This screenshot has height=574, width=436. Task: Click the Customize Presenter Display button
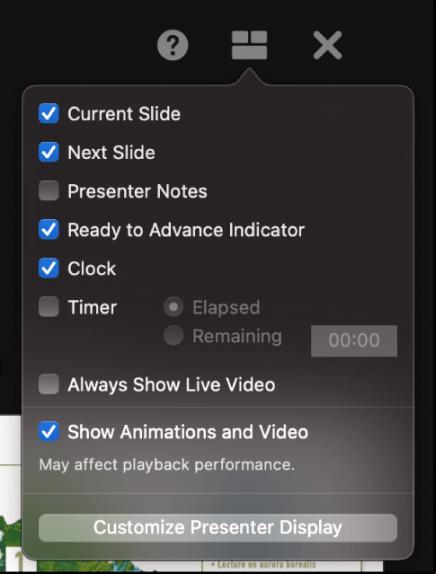(218, 528)
